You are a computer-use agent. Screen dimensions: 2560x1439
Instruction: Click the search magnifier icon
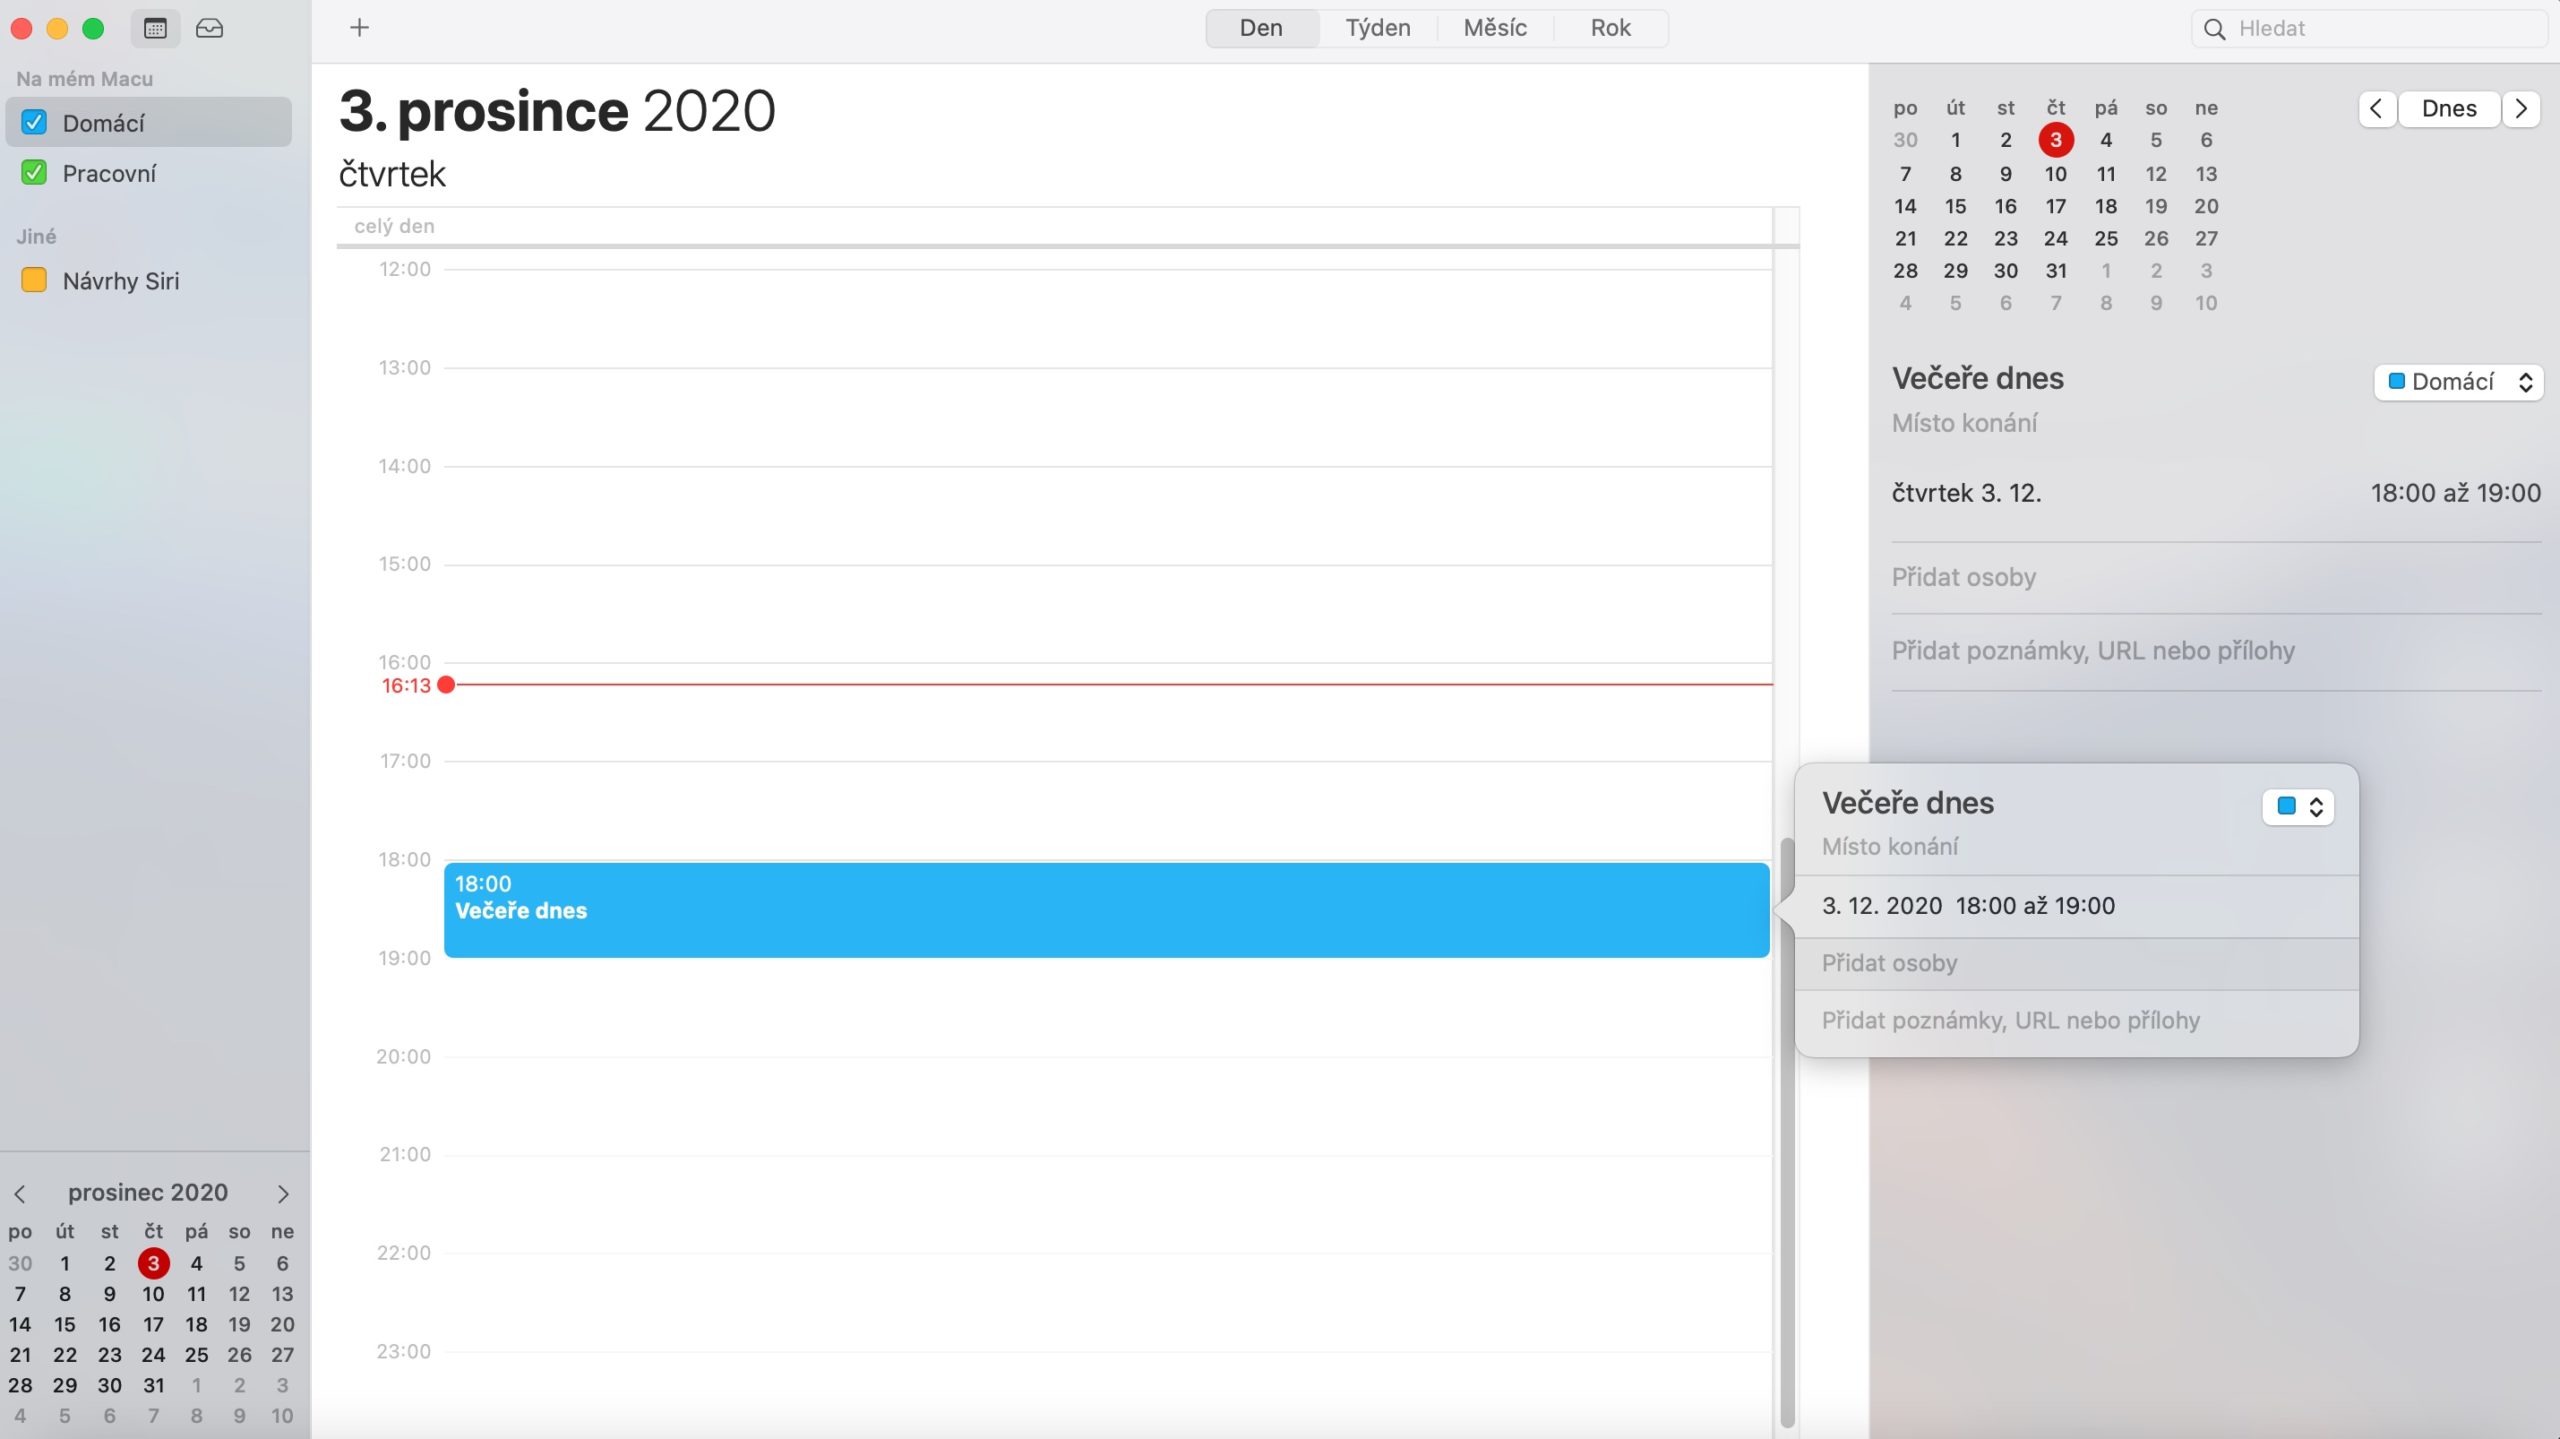coord(2214,28)
